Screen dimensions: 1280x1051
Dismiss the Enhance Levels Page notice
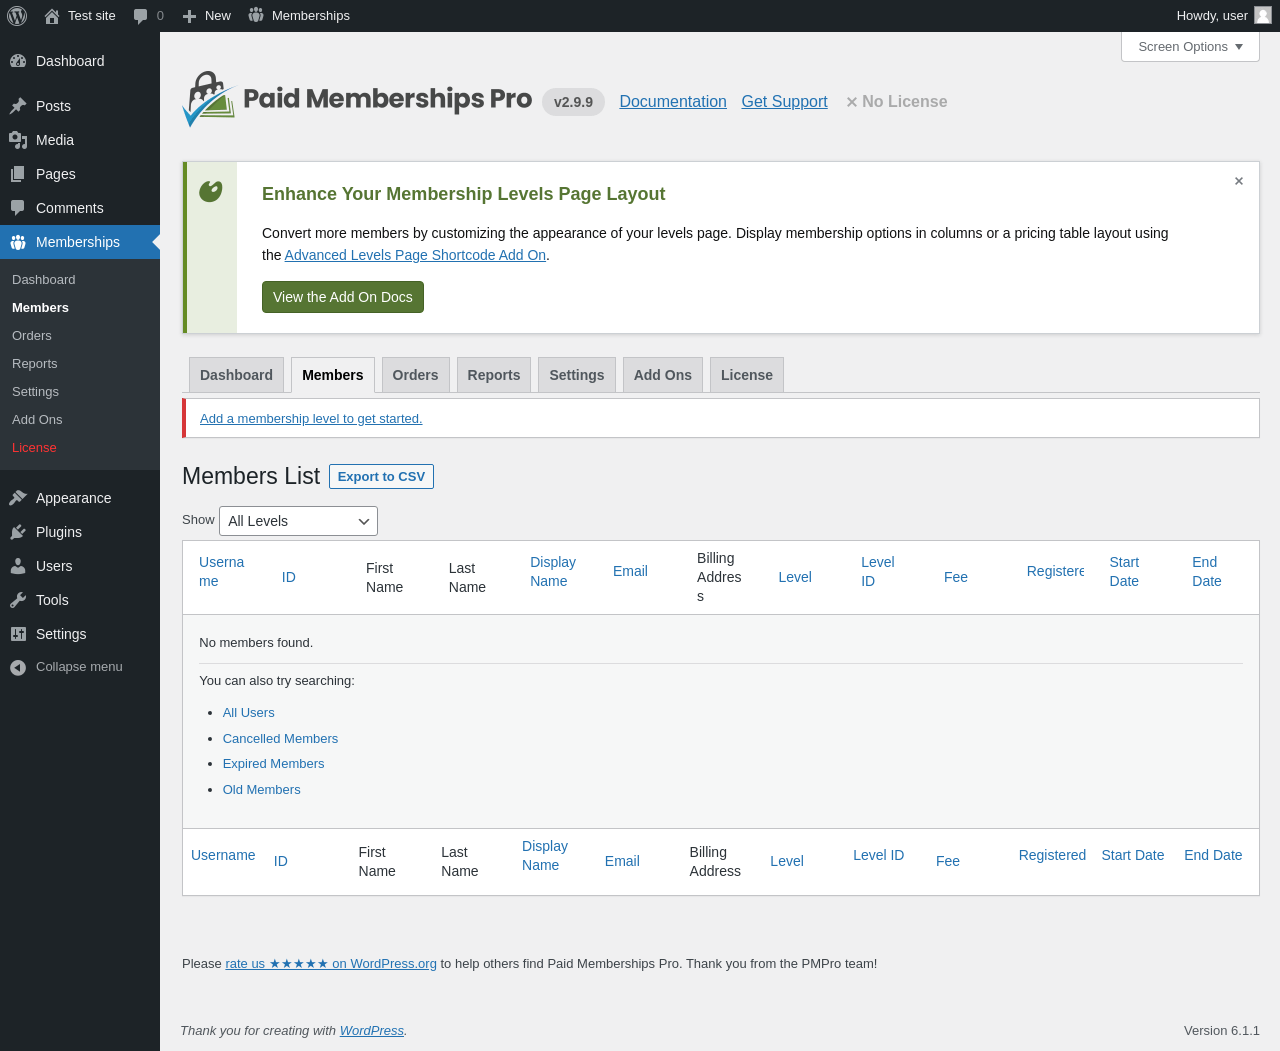1239,181
